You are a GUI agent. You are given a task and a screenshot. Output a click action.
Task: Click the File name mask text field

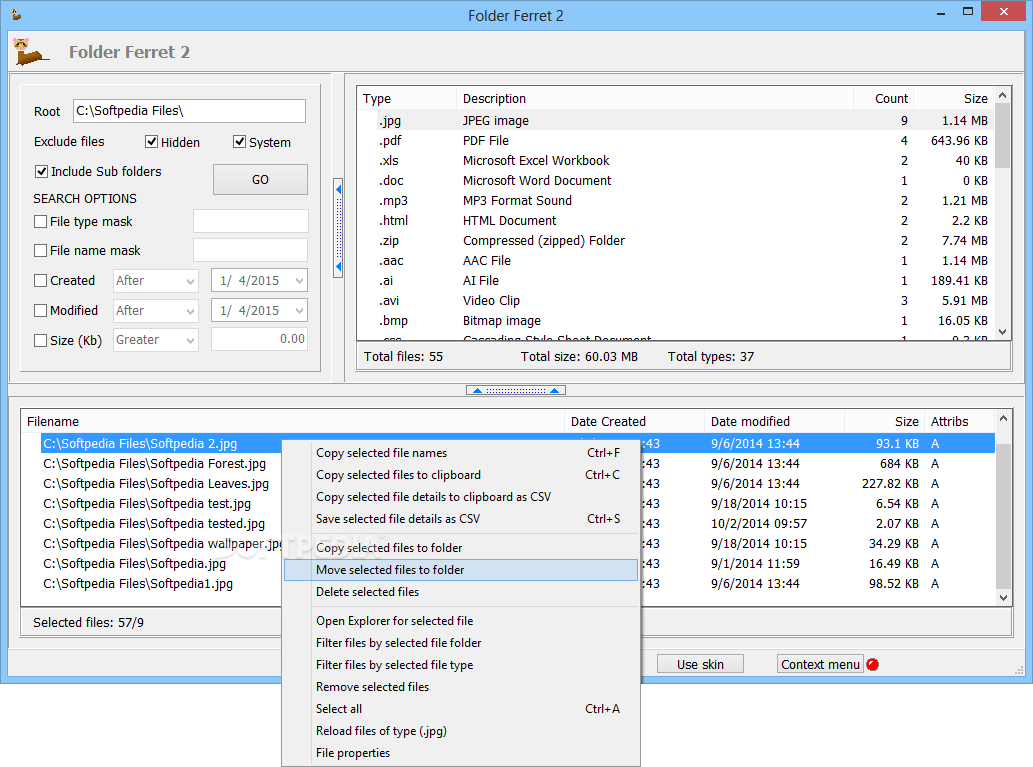250,250
